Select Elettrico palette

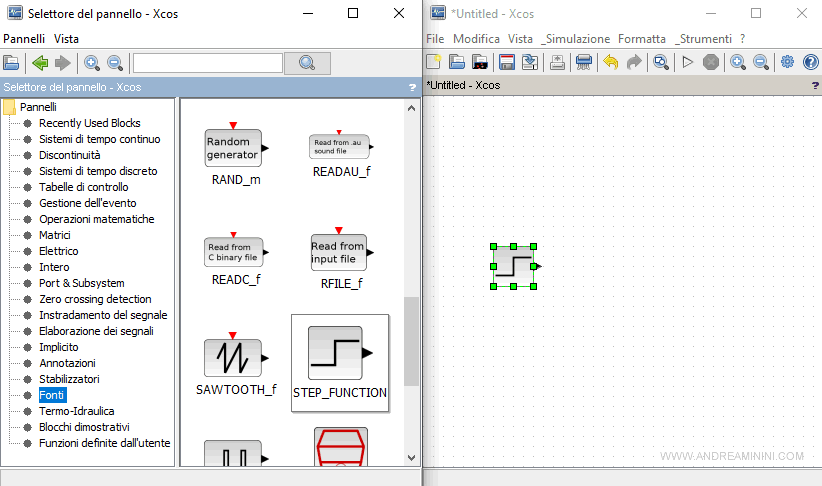pos(58,251)
